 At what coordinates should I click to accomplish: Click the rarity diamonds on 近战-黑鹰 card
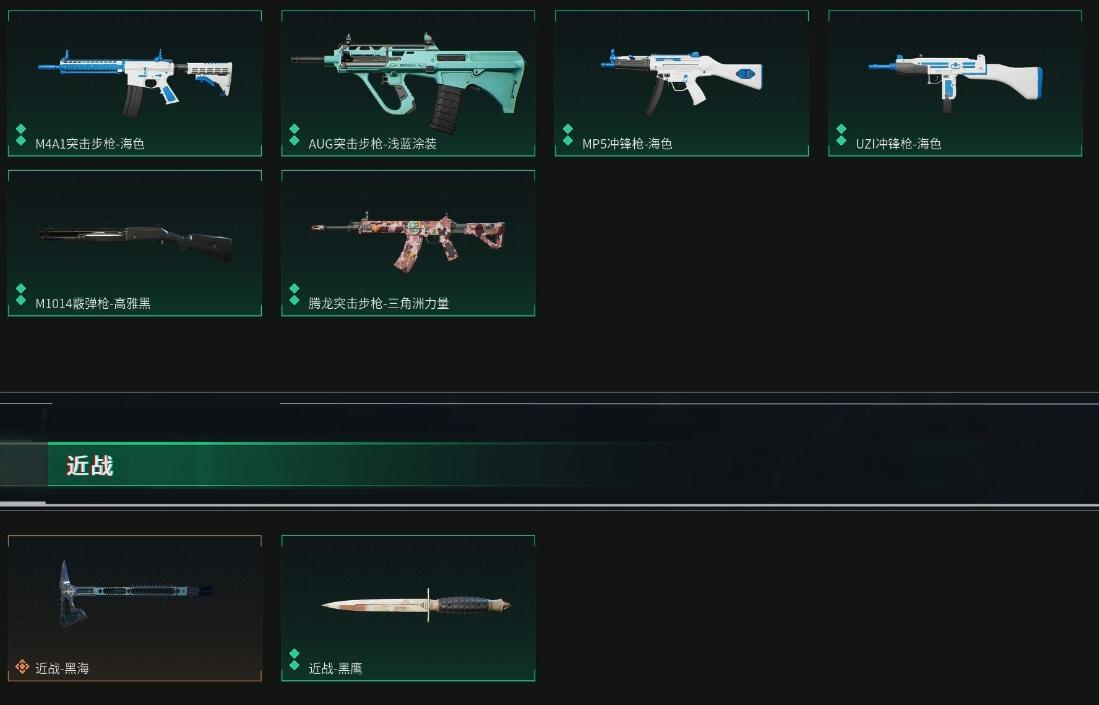(294, 659)
